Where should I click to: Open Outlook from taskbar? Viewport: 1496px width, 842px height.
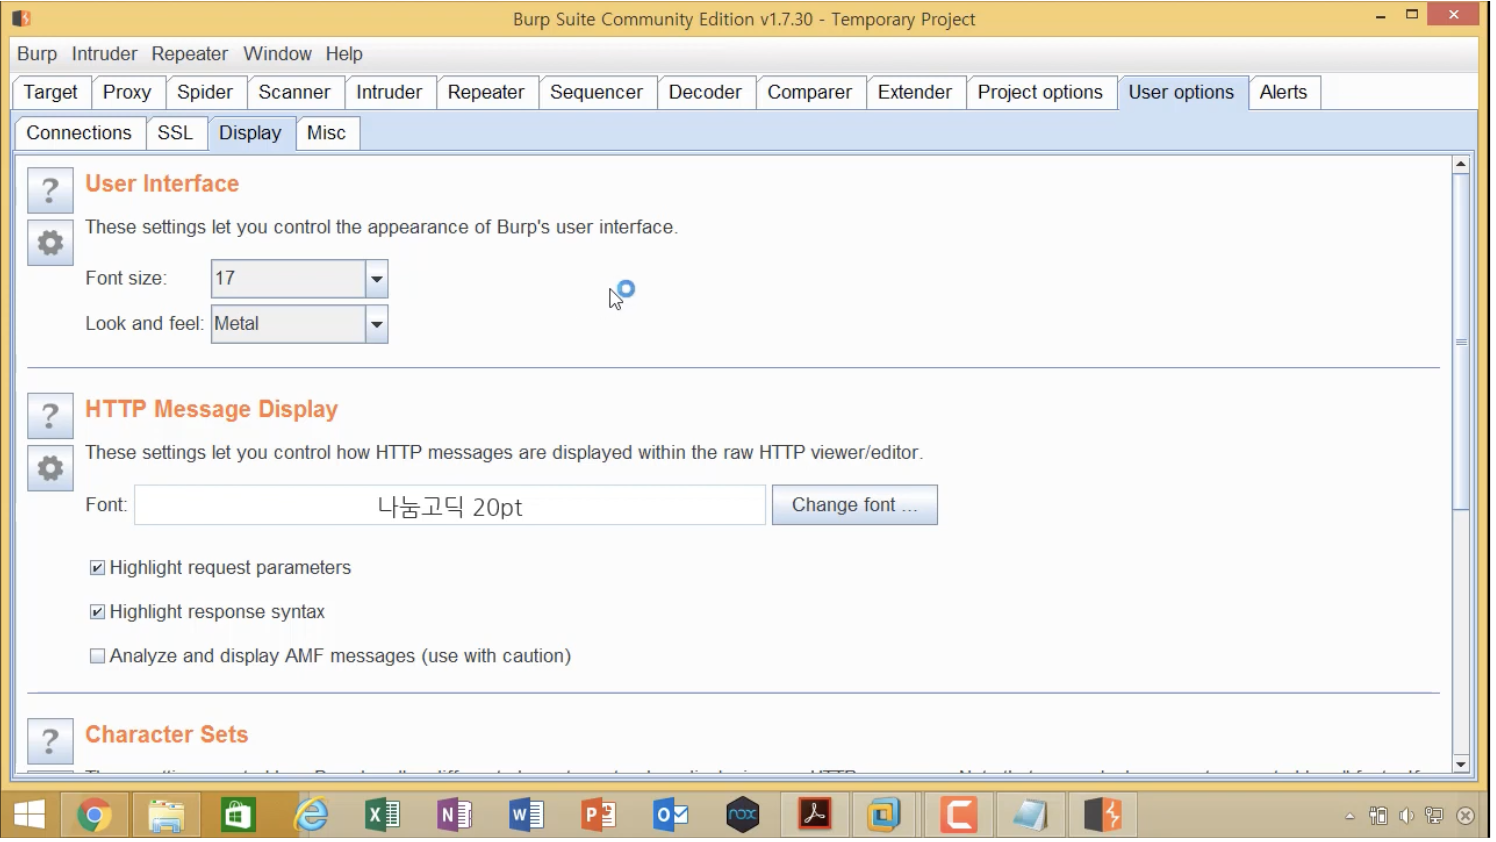pyautogui.click(x=671, y=816)
